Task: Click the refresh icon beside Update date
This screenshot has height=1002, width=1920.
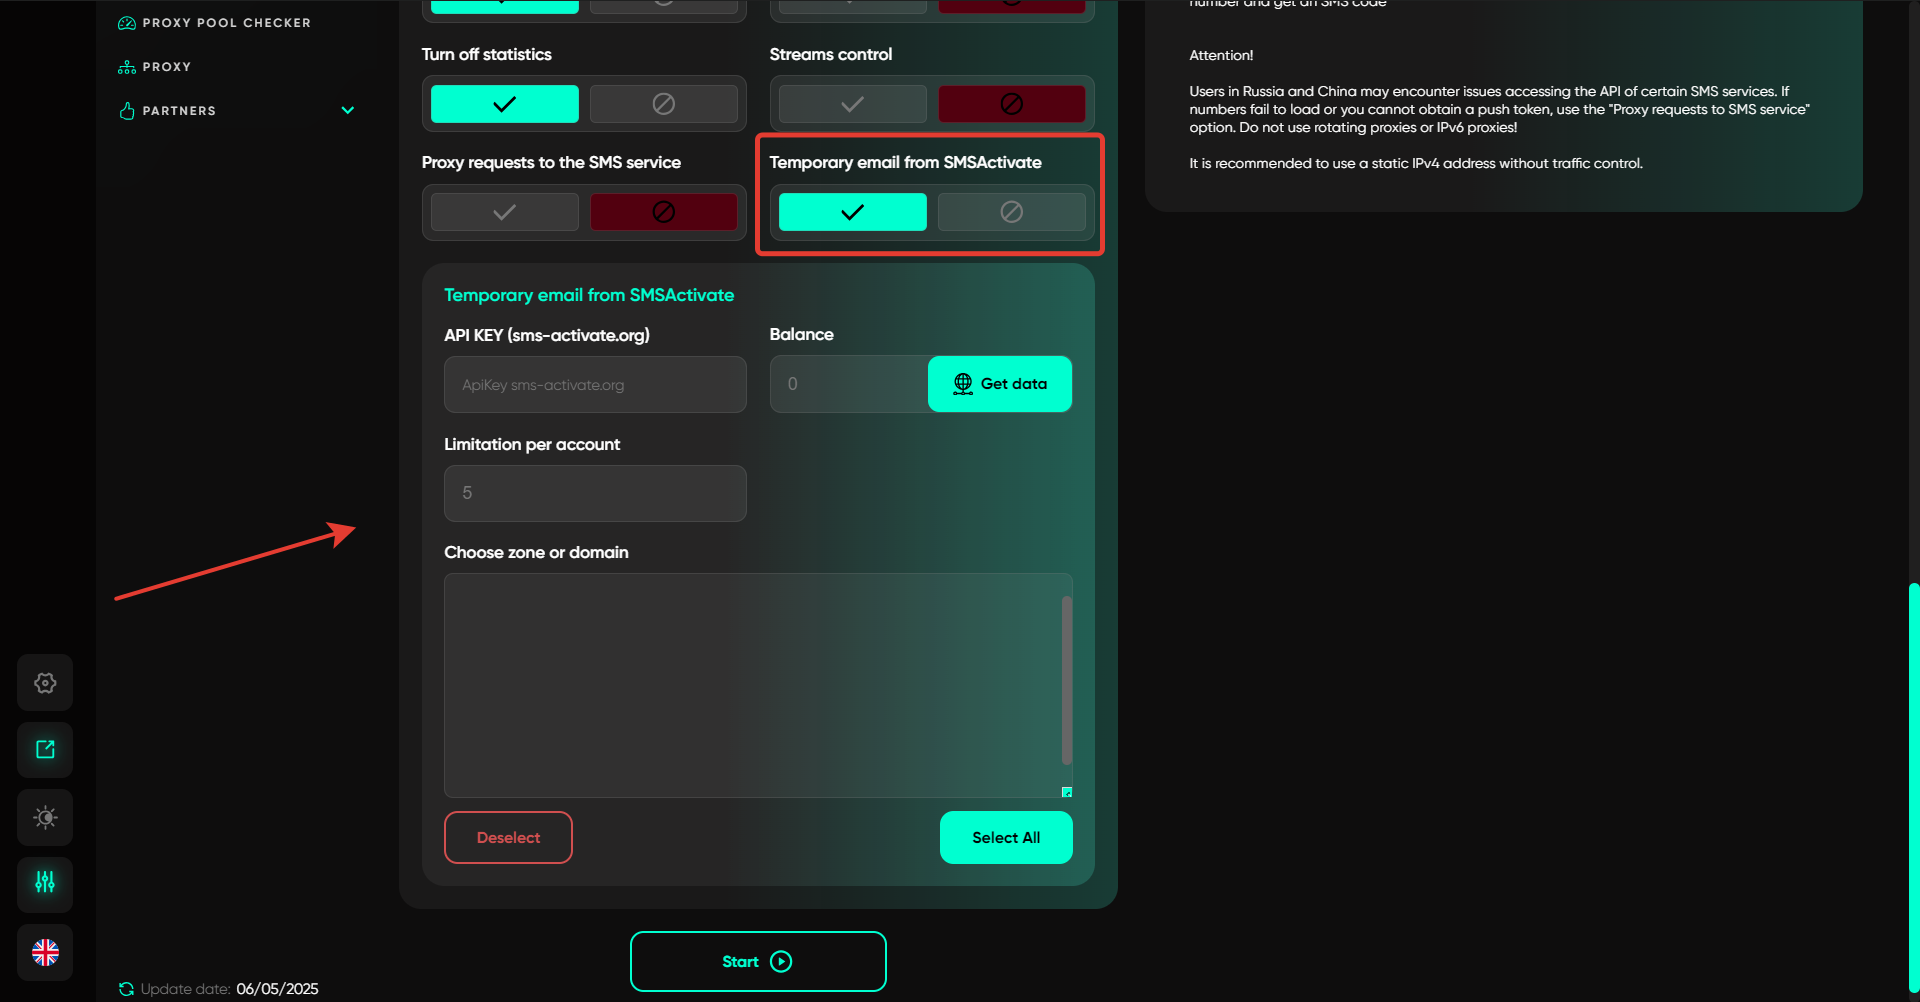Action: 126,989
